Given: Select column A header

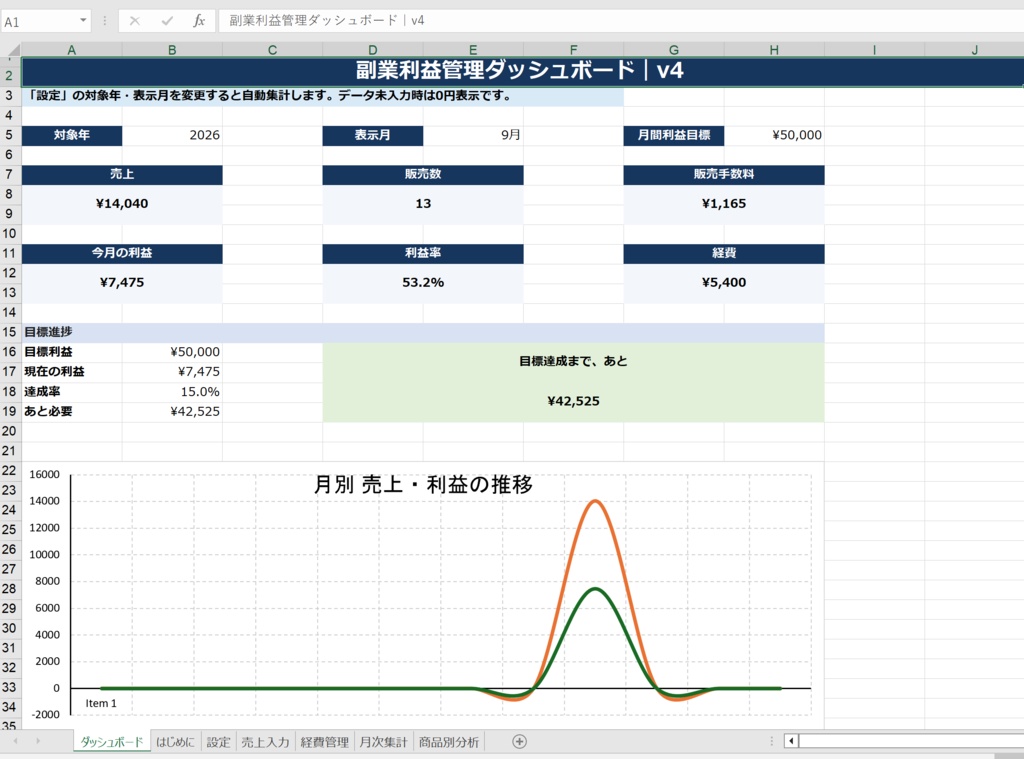Looking at the screenshot, I should (x=72, y=50).
